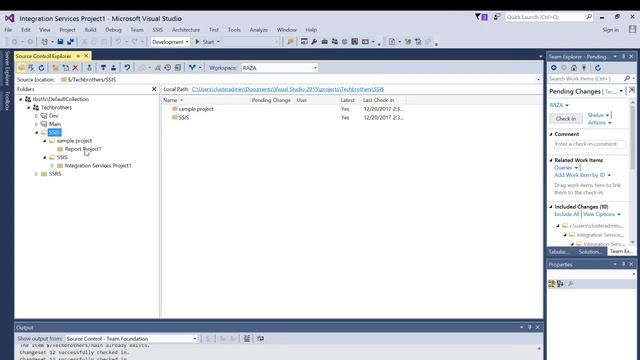Viewport: 640px width, 360px height.
Task: Toggle word wrap icon in Output toolbar
Action: 260,338
